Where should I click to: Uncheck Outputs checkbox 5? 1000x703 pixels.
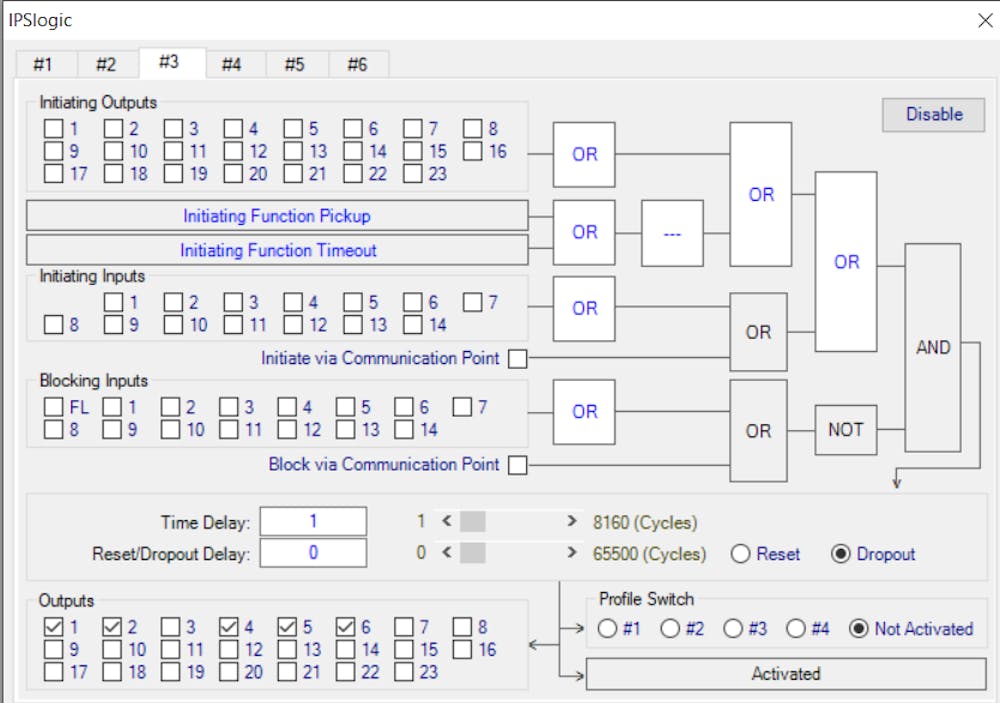(x=287, y=627)
